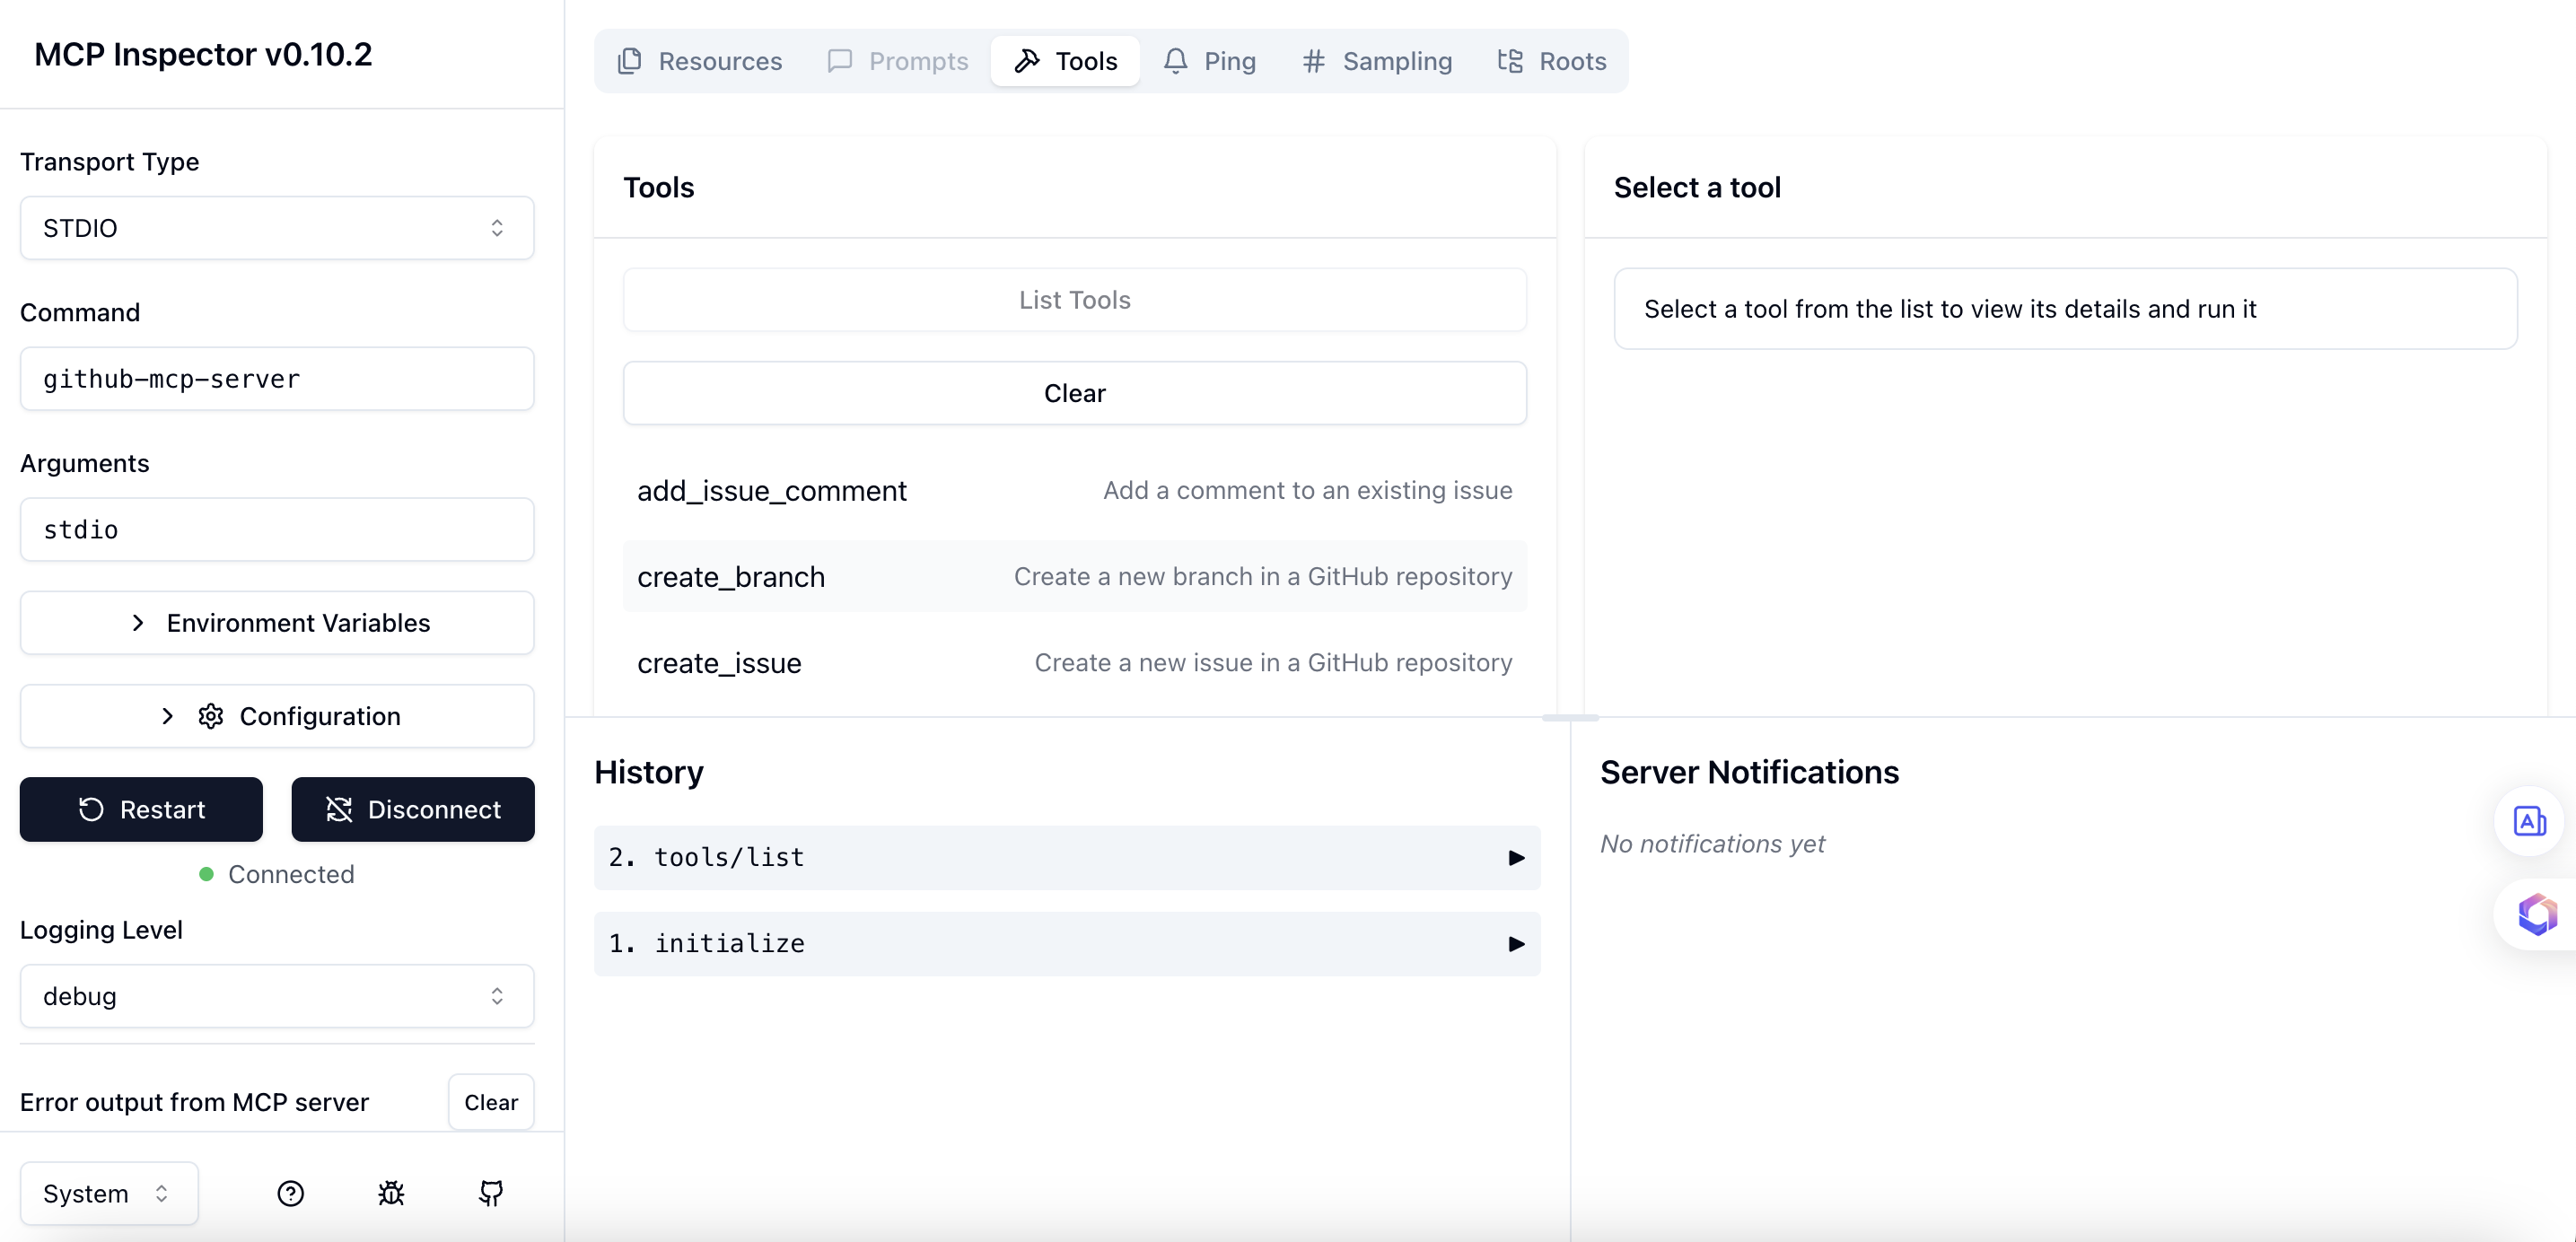Click the Roots tab folder tree icon
The width and height of the screenshot is (2576, 1242).
click(x=1510, y=61)
